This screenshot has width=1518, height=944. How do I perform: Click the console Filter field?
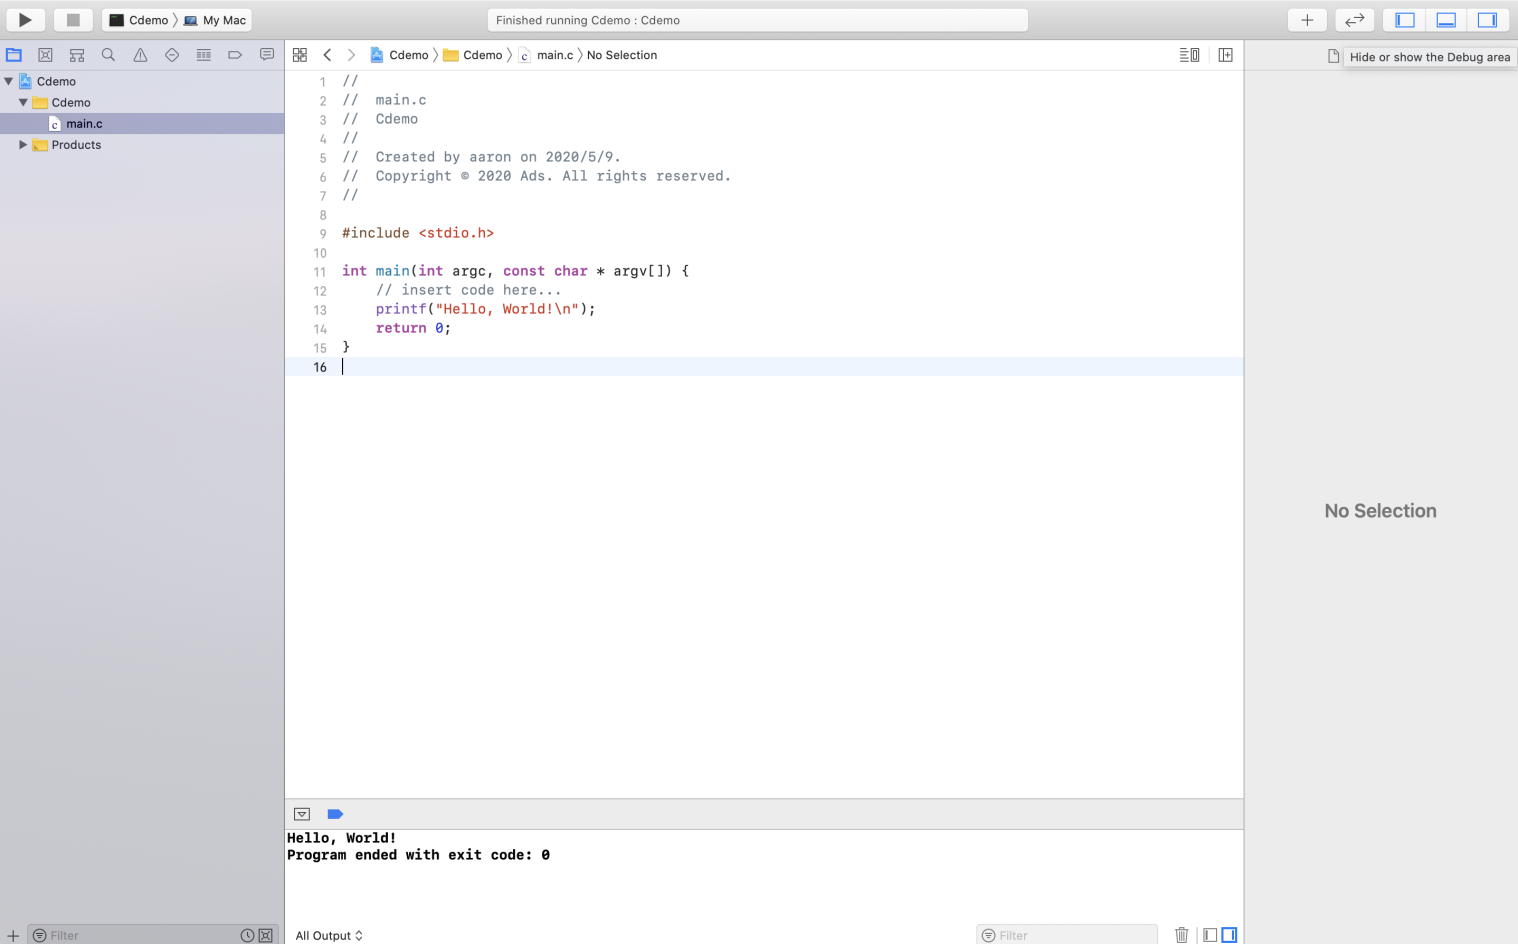pyautogui.click(x=1067, y=935)
